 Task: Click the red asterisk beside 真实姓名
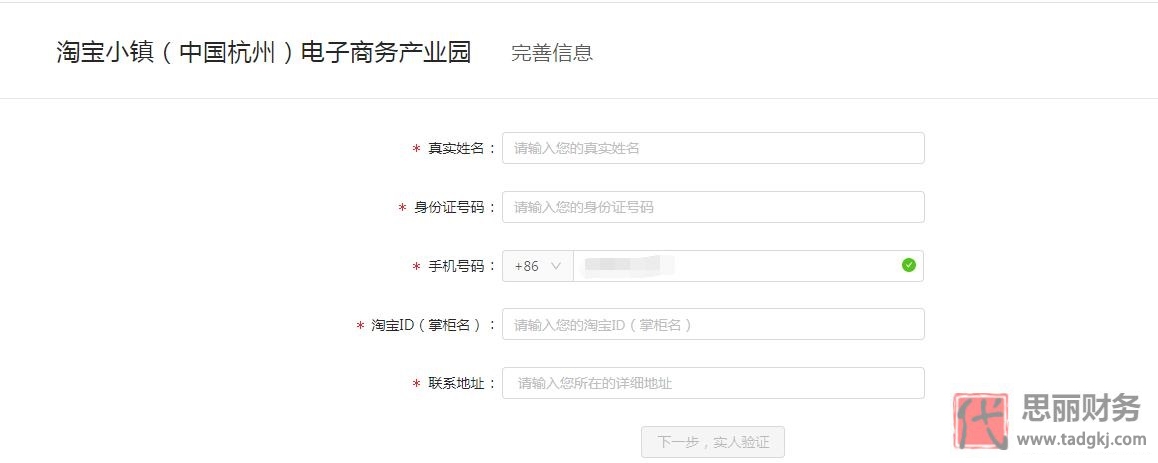[x=417, y=148]
